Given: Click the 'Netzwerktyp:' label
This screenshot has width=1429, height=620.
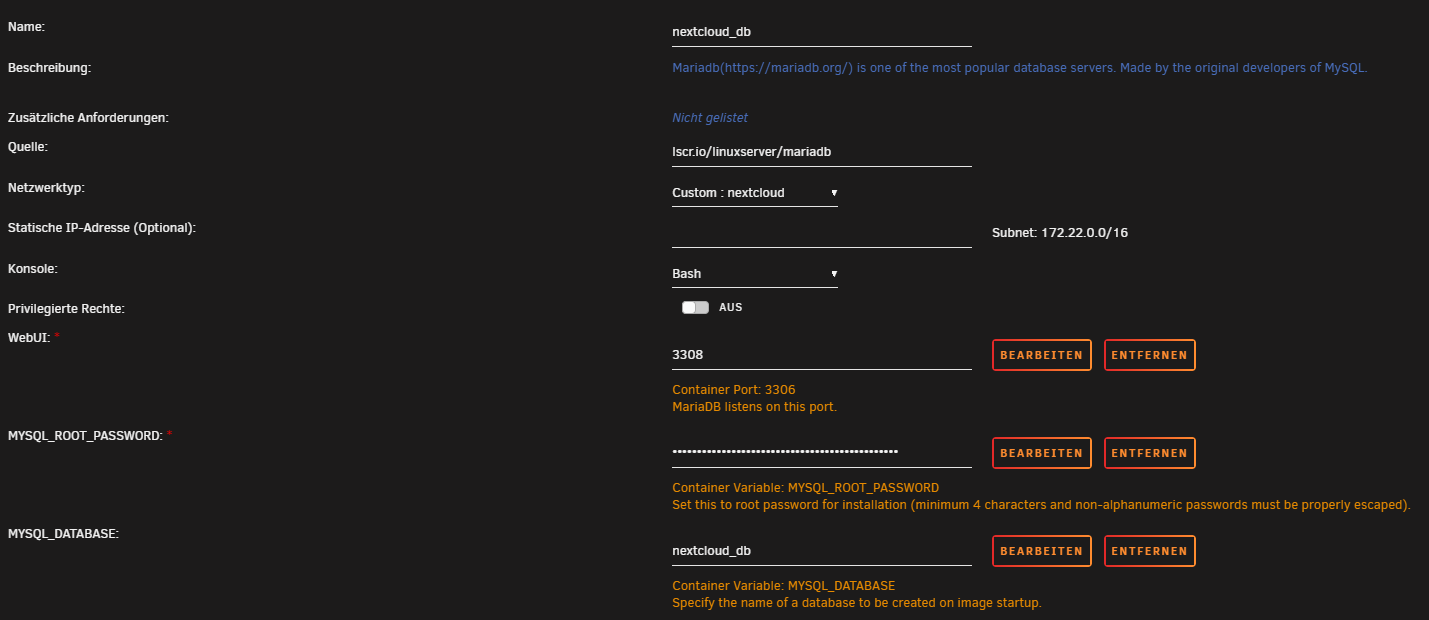Looking at the screenshot, I should point(47,188).
